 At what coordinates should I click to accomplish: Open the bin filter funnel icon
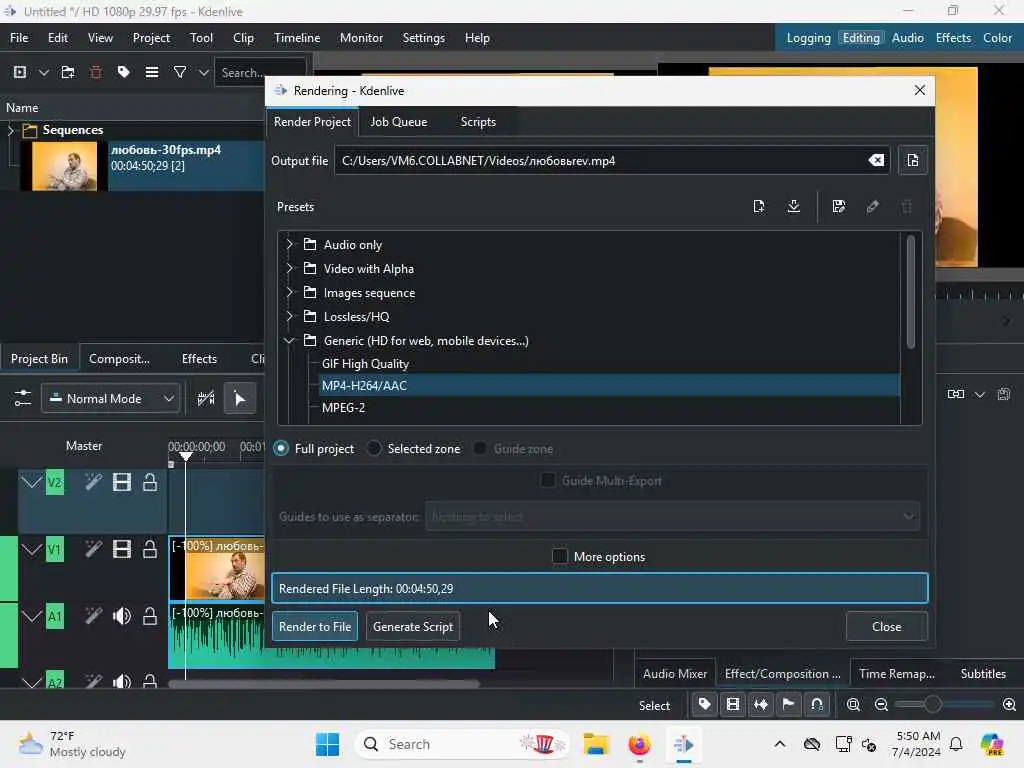(x=180, y=72)
